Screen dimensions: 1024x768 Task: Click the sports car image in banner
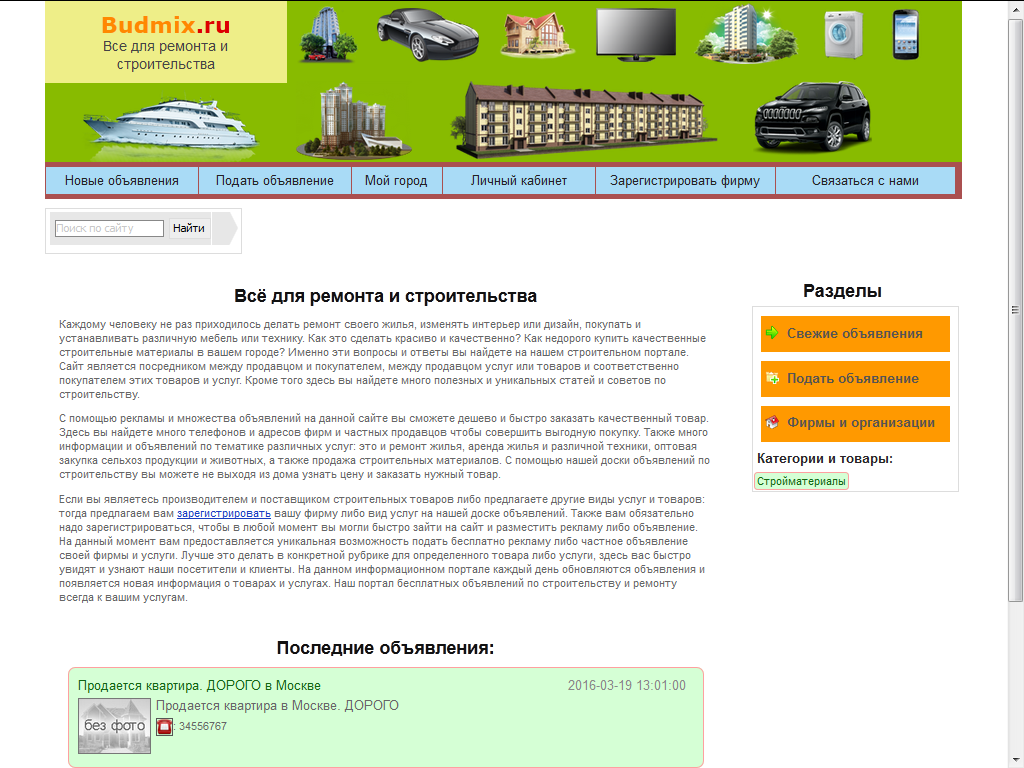pyautogui.click(x=427, y=35)
